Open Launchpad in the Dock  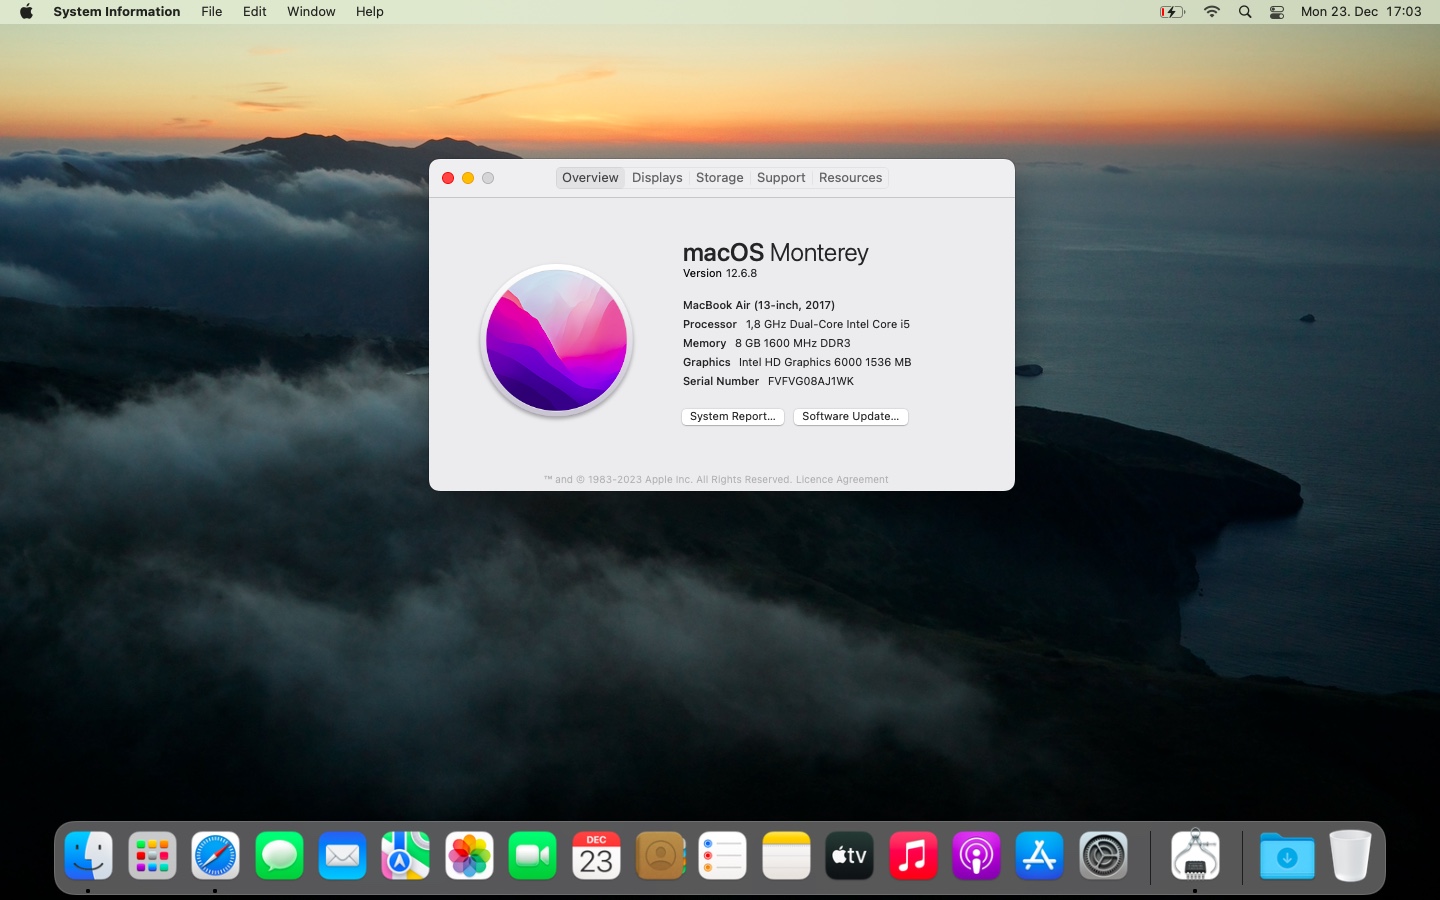pos(152,856)
